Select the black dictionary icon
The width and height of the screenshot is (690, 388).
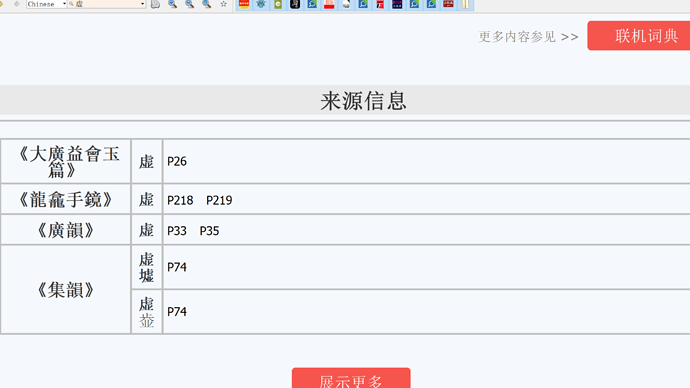(295, 4)
